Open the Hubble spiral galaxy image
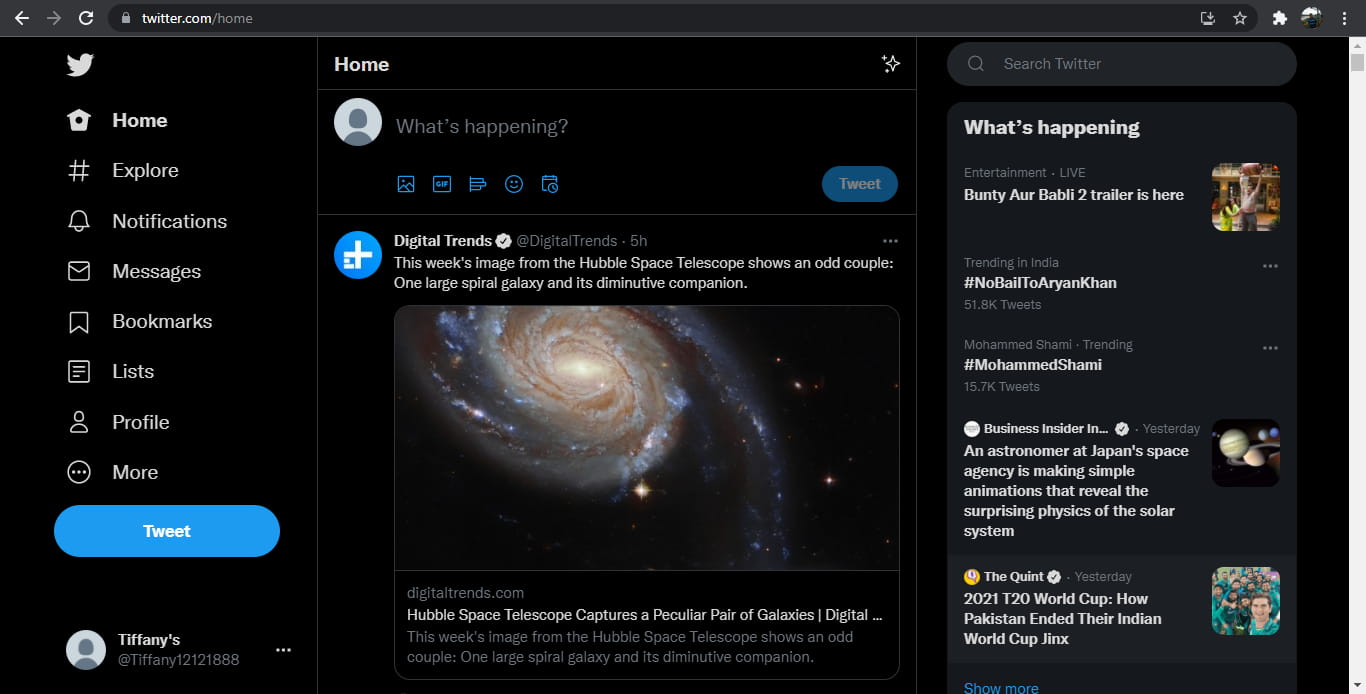Viewport: 1366px width, 694px height. tap(647, 438)
